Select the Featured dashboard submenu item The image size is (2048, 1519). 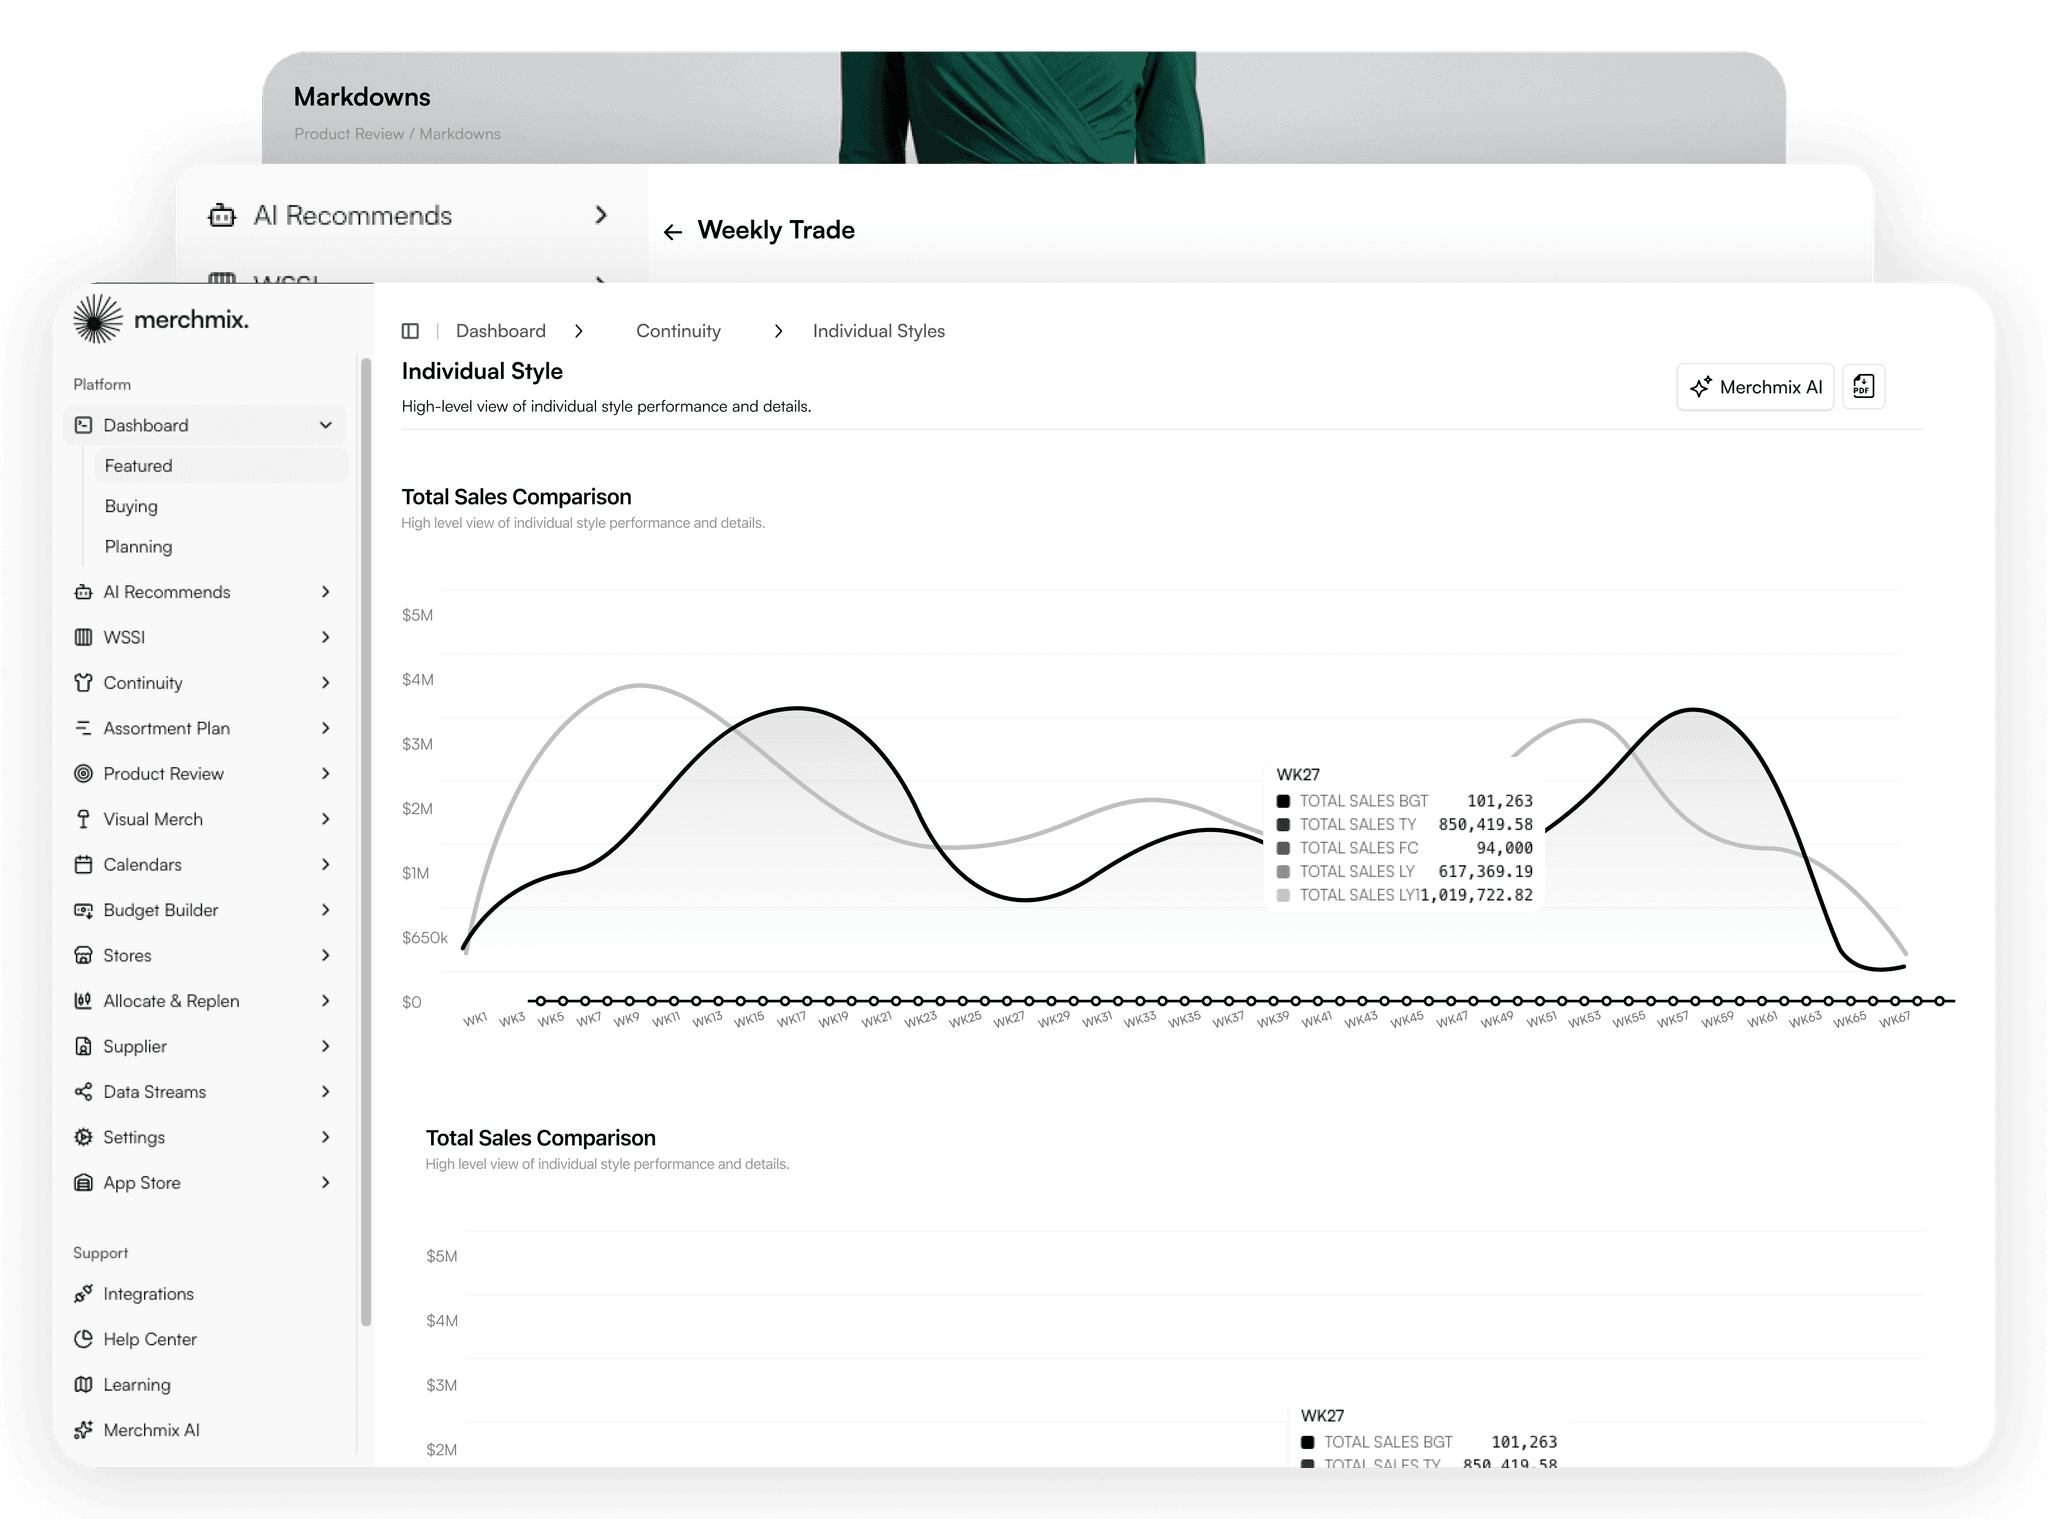pyautogui.click(x=139, y=466)
